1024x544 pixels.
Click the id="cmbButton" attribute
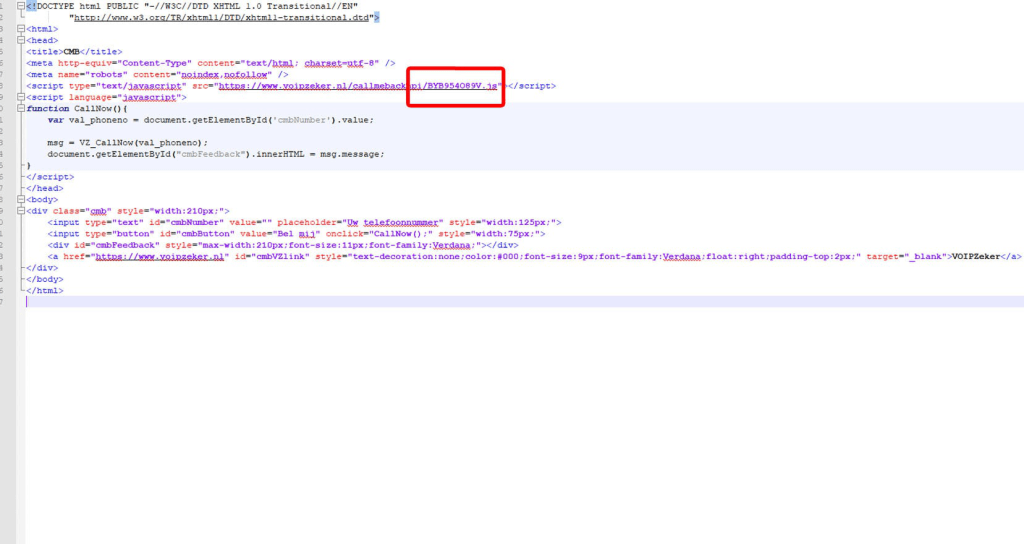click(197, 234)
